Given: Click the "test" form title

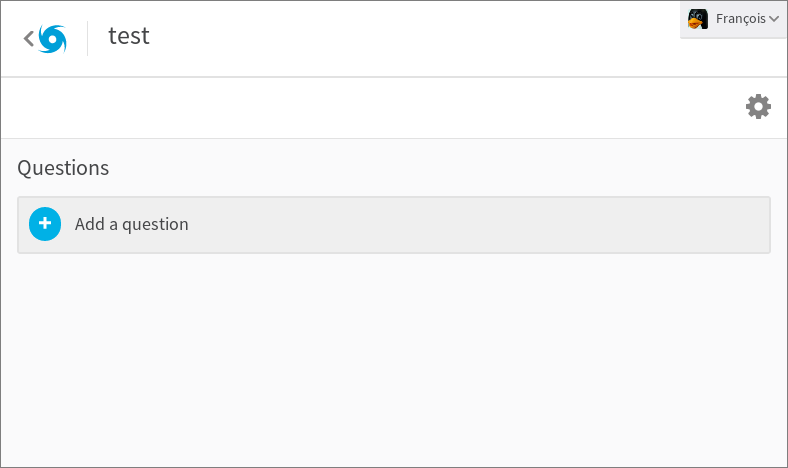Looking at the screenshot, I should [x=129, y=36].
